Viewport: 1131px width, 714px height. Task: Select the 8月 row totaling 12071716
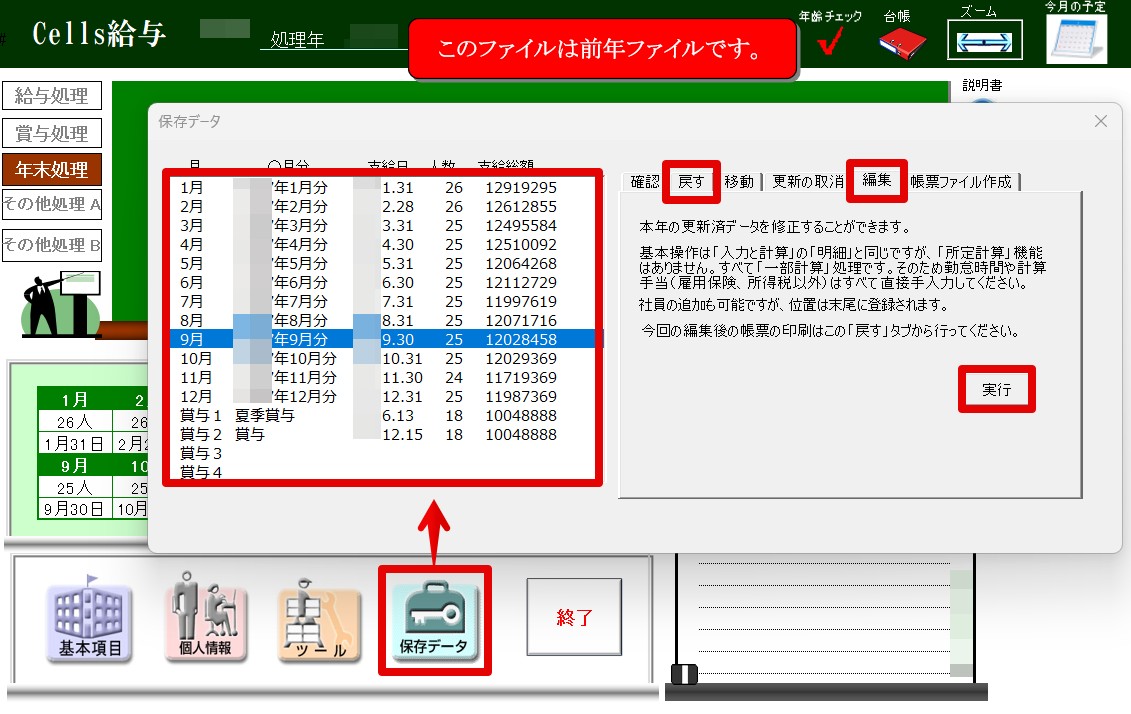click(x=382, y=321)
